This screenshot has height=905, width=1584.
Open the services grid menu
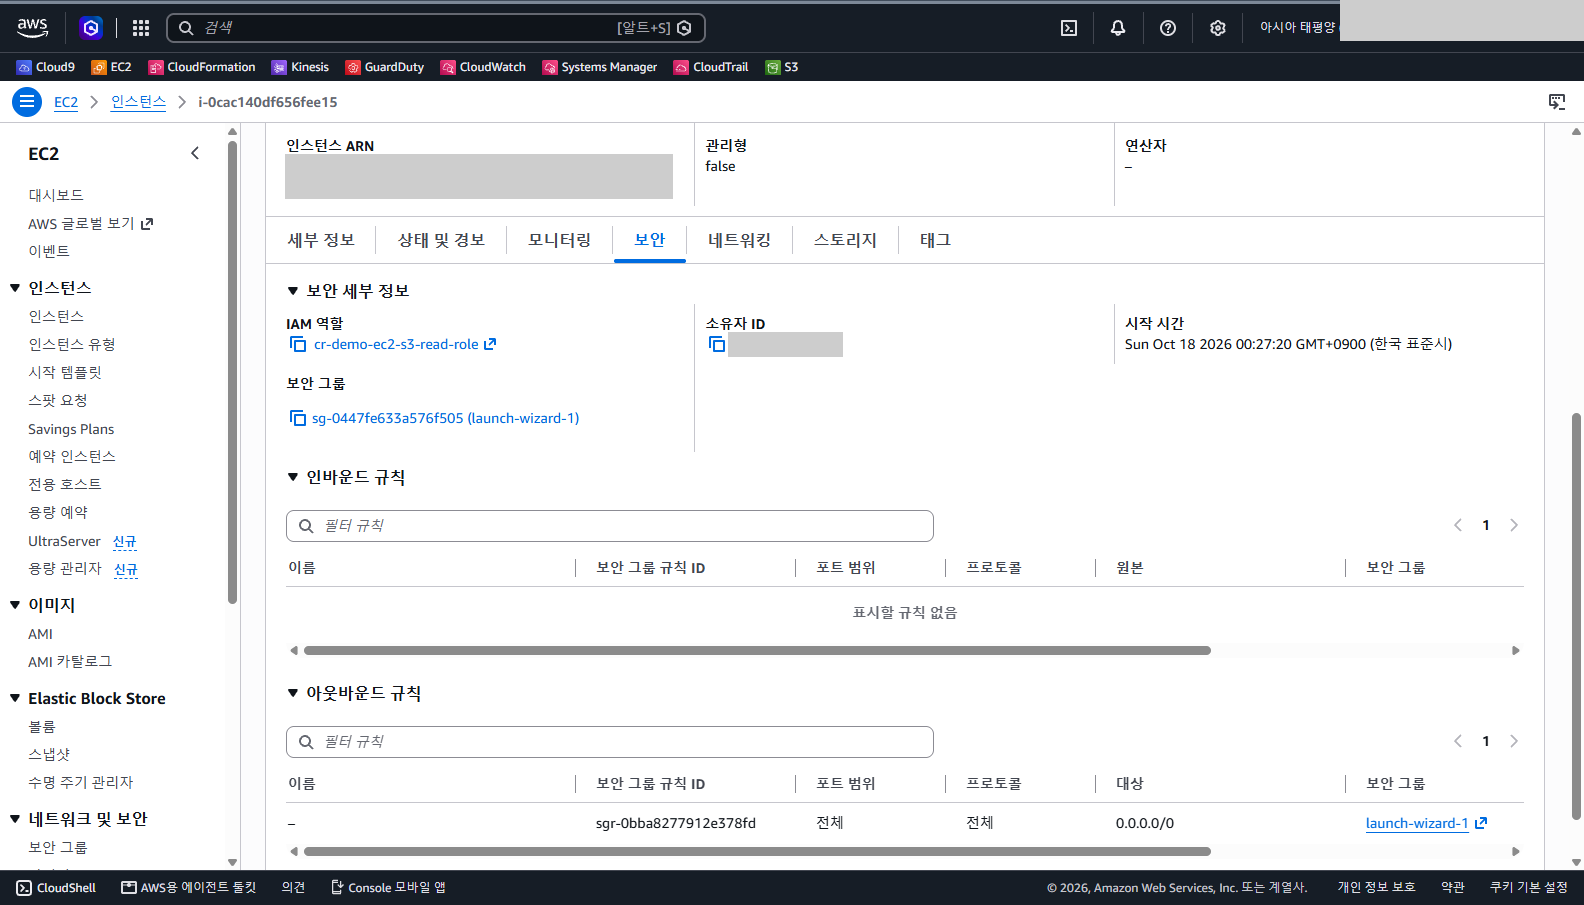(141, 28)
